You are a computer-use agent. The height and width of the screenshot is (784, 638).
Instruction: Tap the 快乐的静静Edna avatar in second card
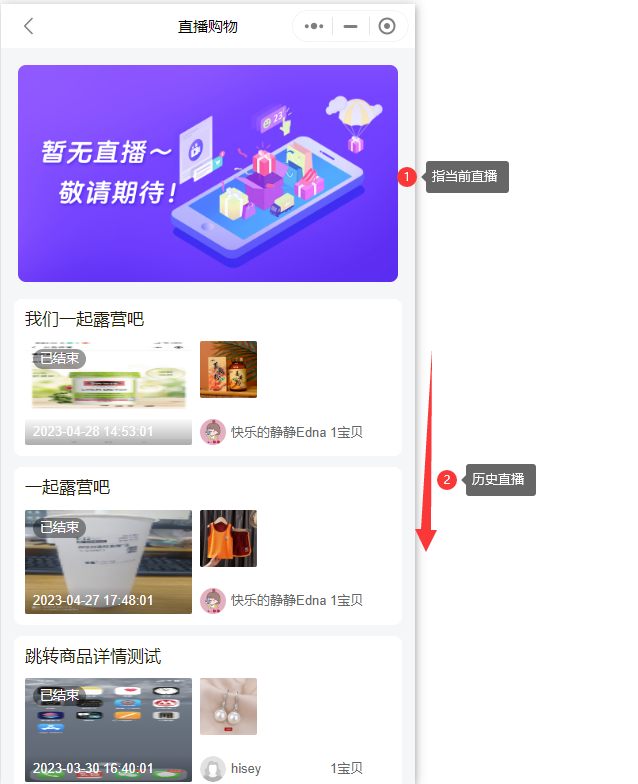[212, 600]
